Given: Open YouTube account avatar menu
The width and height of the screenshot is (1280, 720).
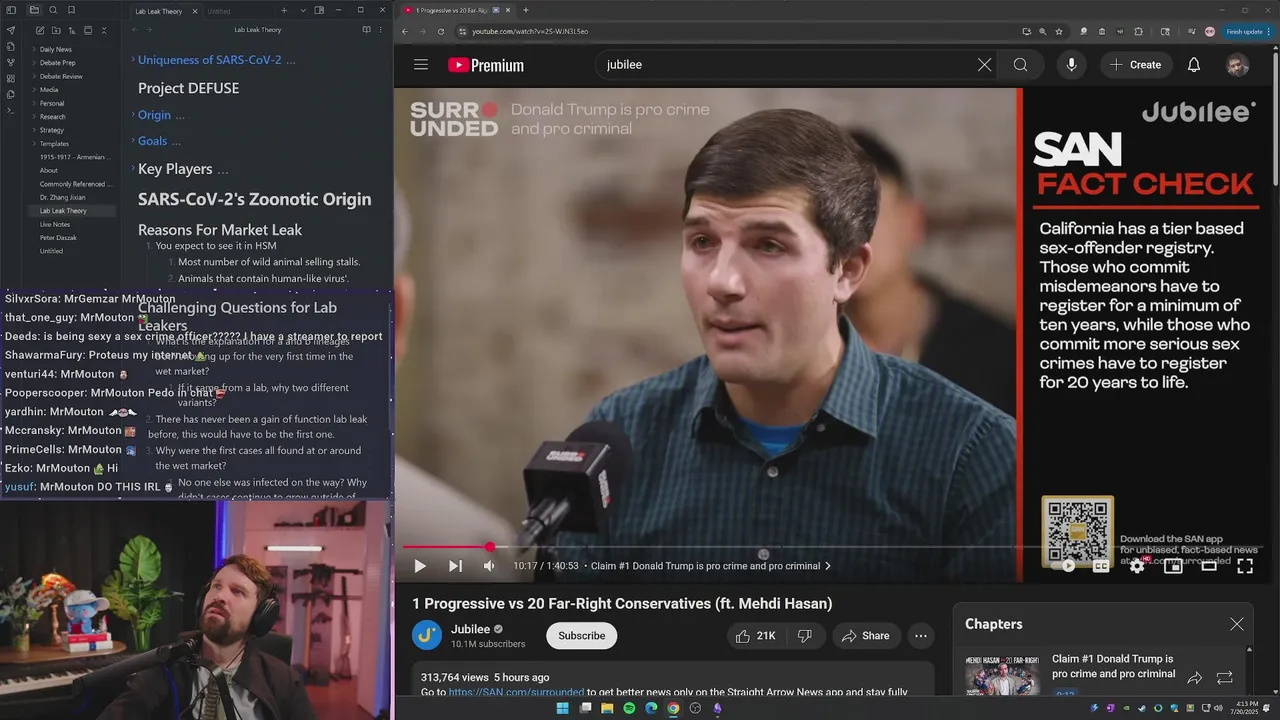Looking at the screenshot, I should pos(1238,65).
